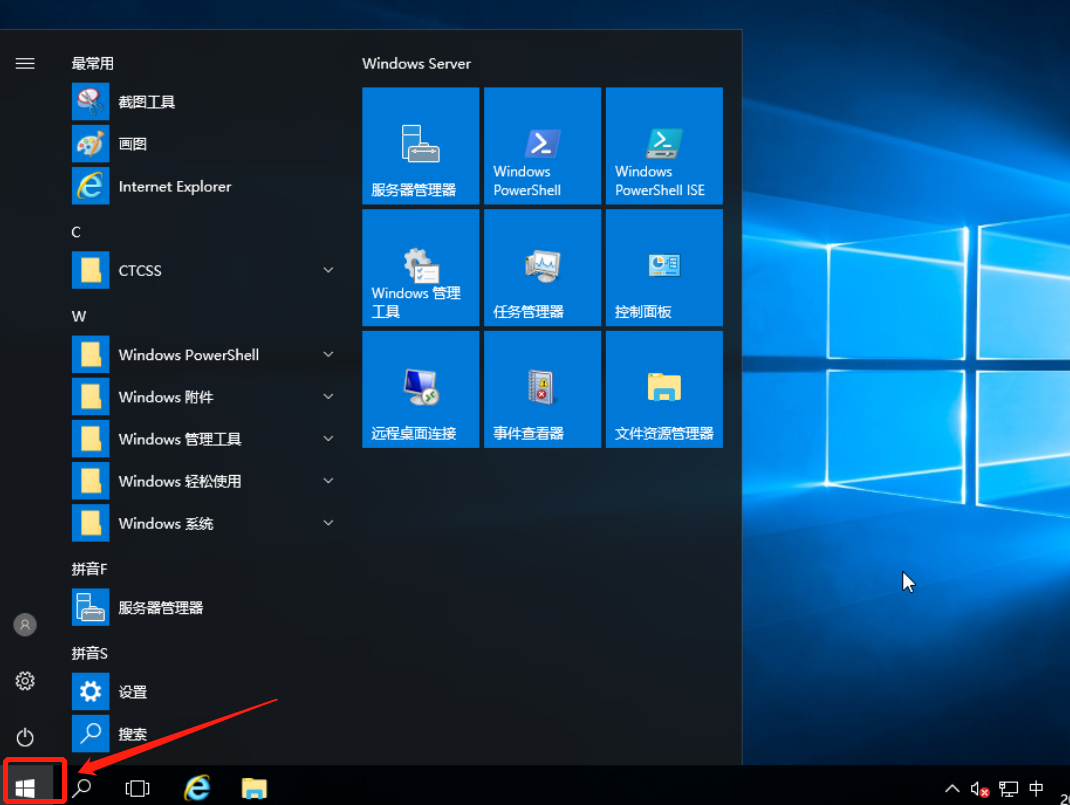Click the muted volume icon in the system tray
The height and width of the screenshot is (805, 1070).
coord(979,789)
